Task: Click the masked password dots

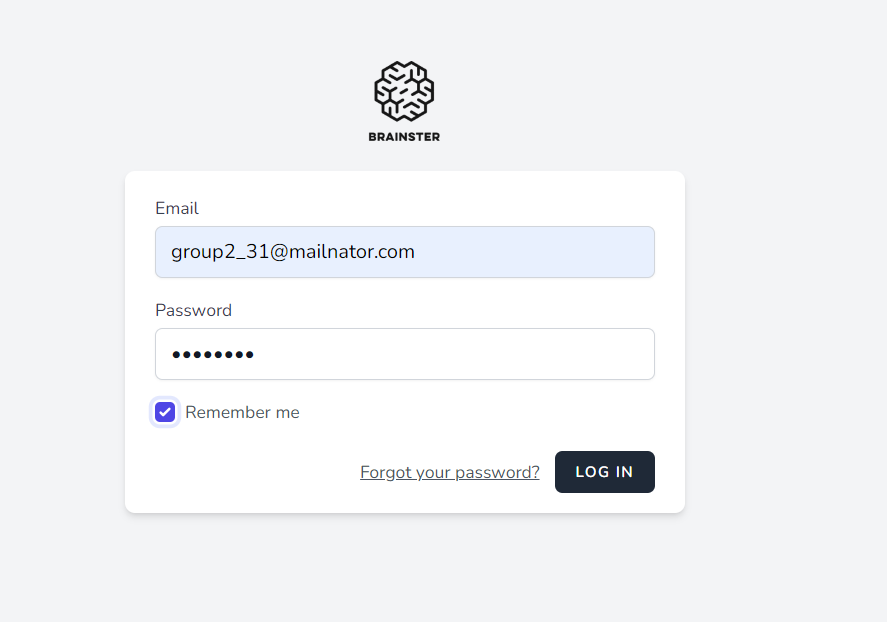Action: pyautogui.click(x=212, y=354)
